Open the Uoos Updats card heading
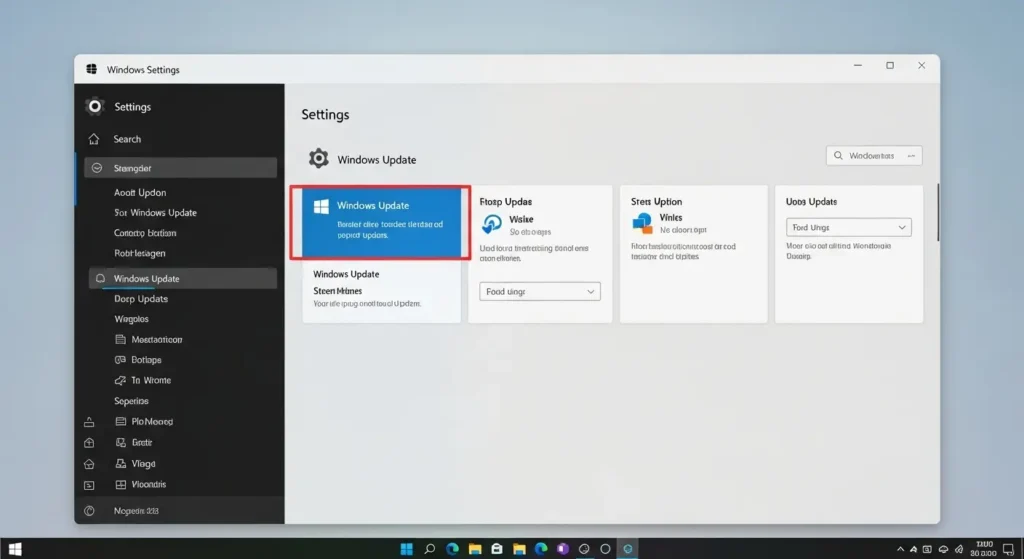Image resolution: width=1024 pixels, height=559 pixels. click(811, 202)
